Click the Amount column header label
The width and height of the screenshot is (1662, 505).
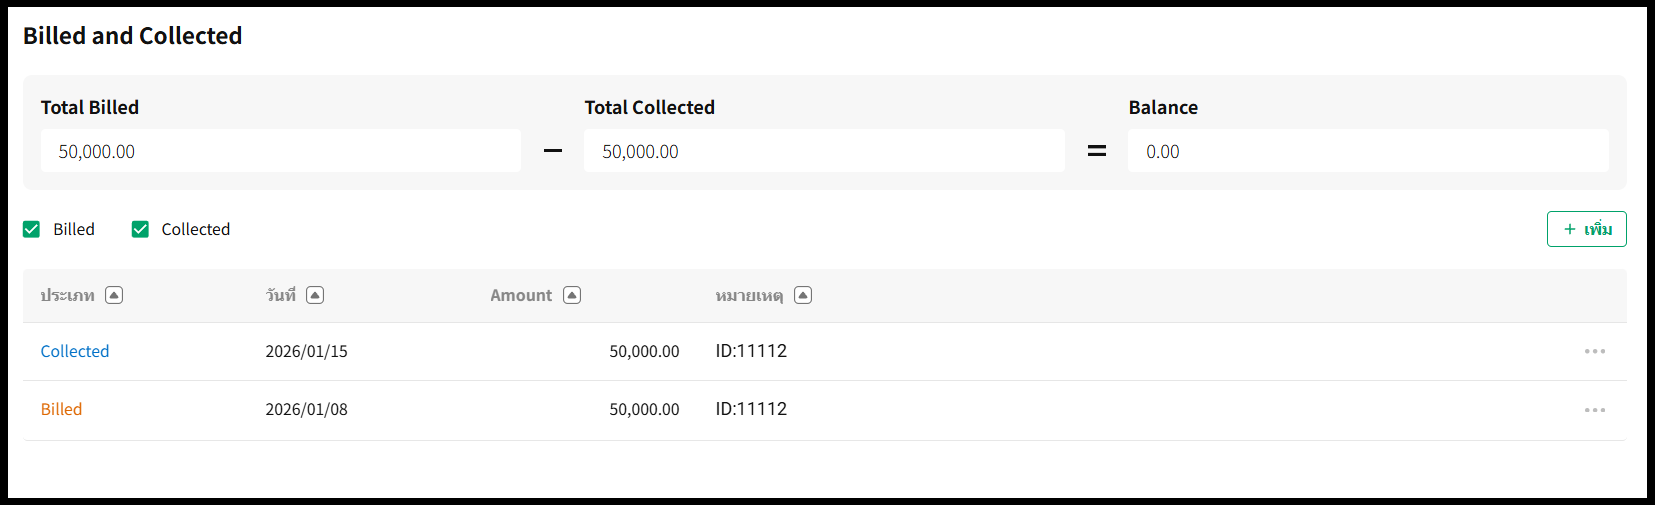pos(521,295)
